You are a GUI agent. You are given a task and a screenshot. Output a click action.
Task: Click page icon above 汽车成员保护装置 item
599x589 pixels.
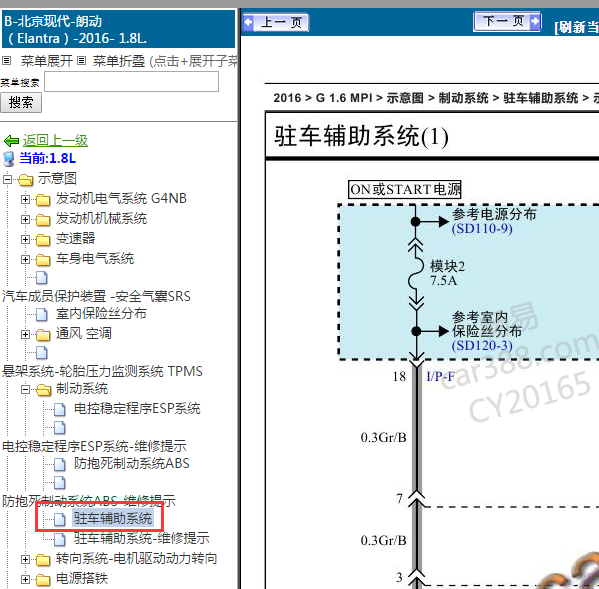[42, 278]
